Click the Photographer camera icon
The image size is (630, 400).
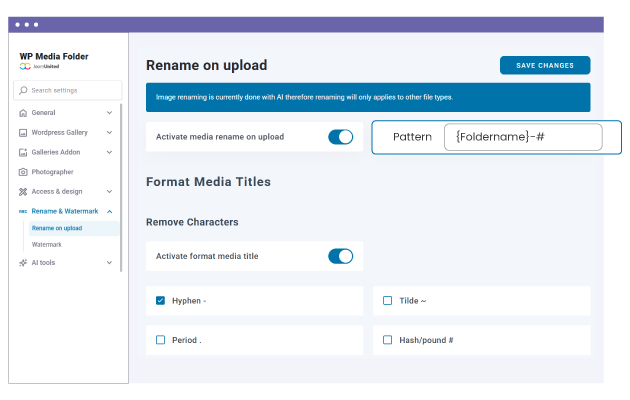click(x=23, y=172)
